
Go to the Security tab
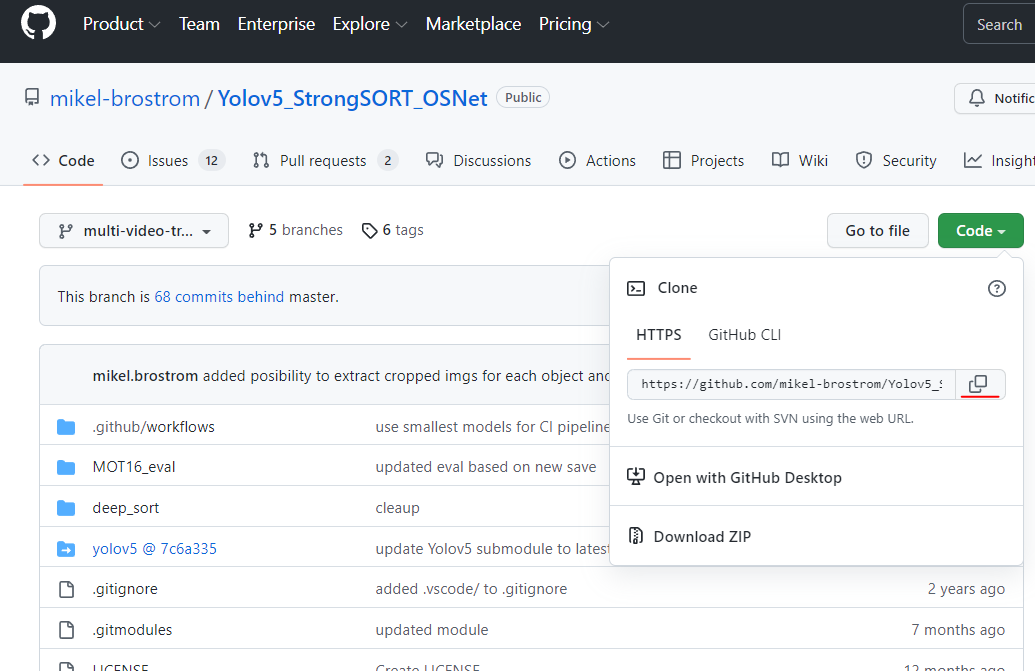(x=896, y=160)
